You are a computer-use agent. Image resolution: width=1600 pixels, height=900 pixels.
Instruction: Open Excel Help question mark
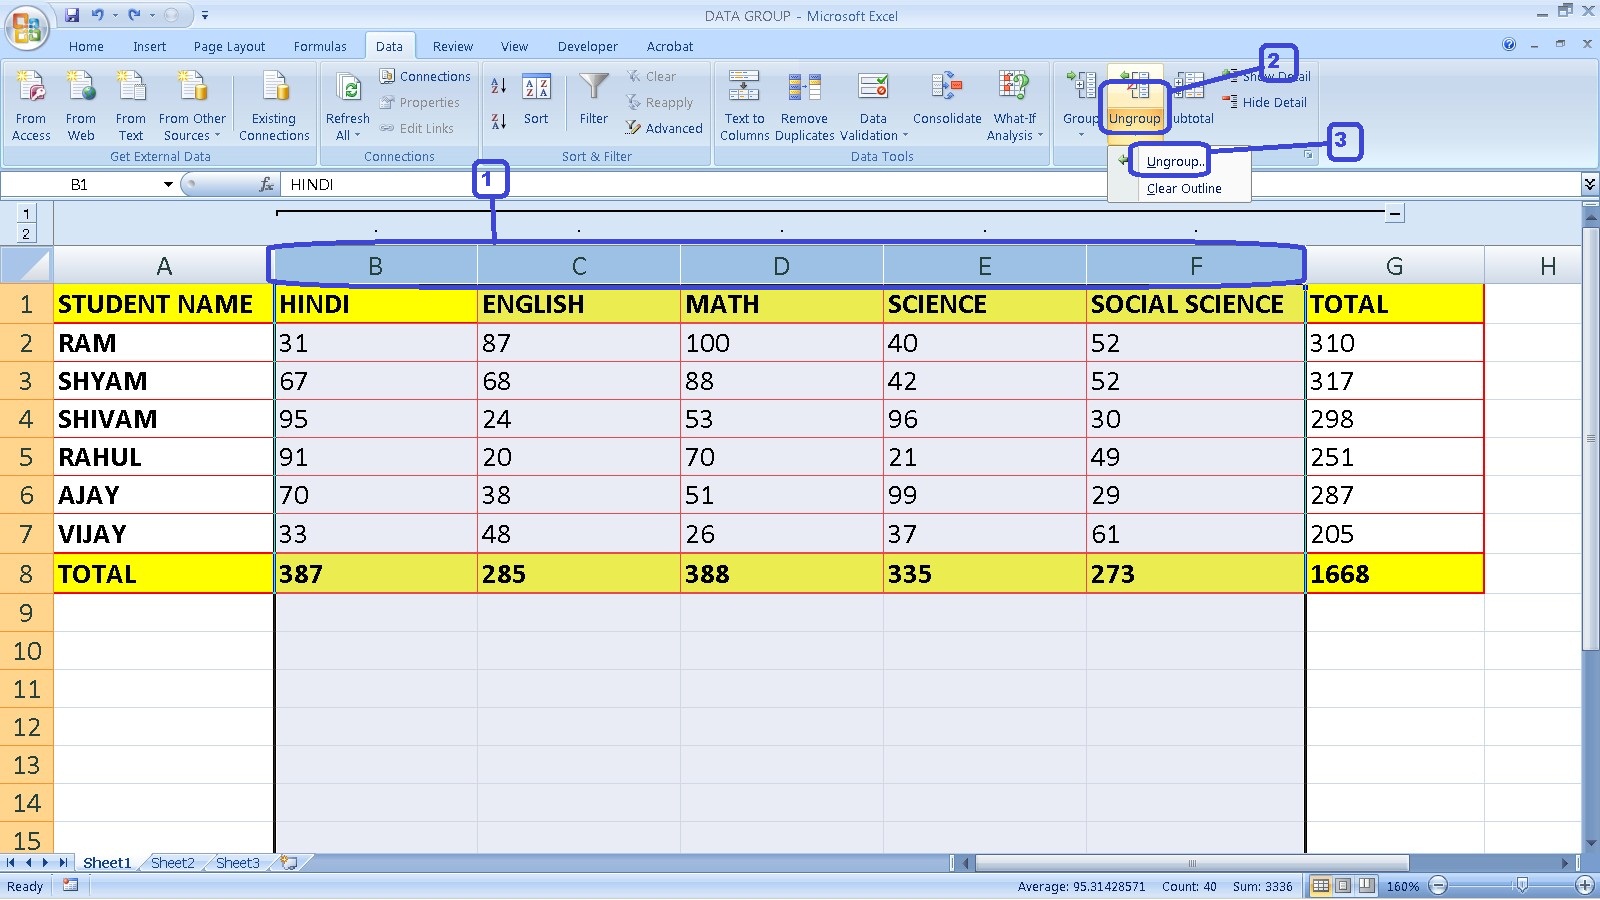(1509, 44)
